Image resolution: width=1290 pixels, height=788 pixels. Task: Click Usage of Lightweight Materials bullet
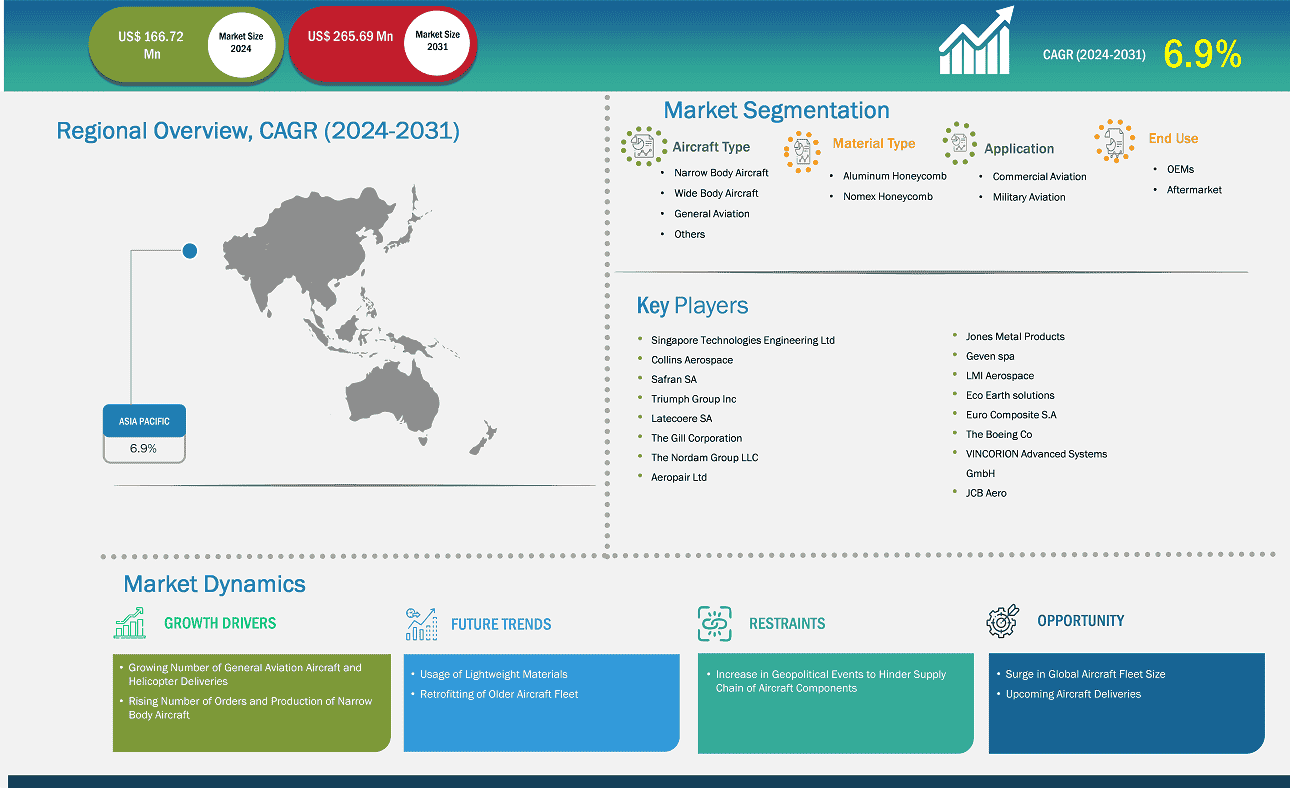point(493,674)
